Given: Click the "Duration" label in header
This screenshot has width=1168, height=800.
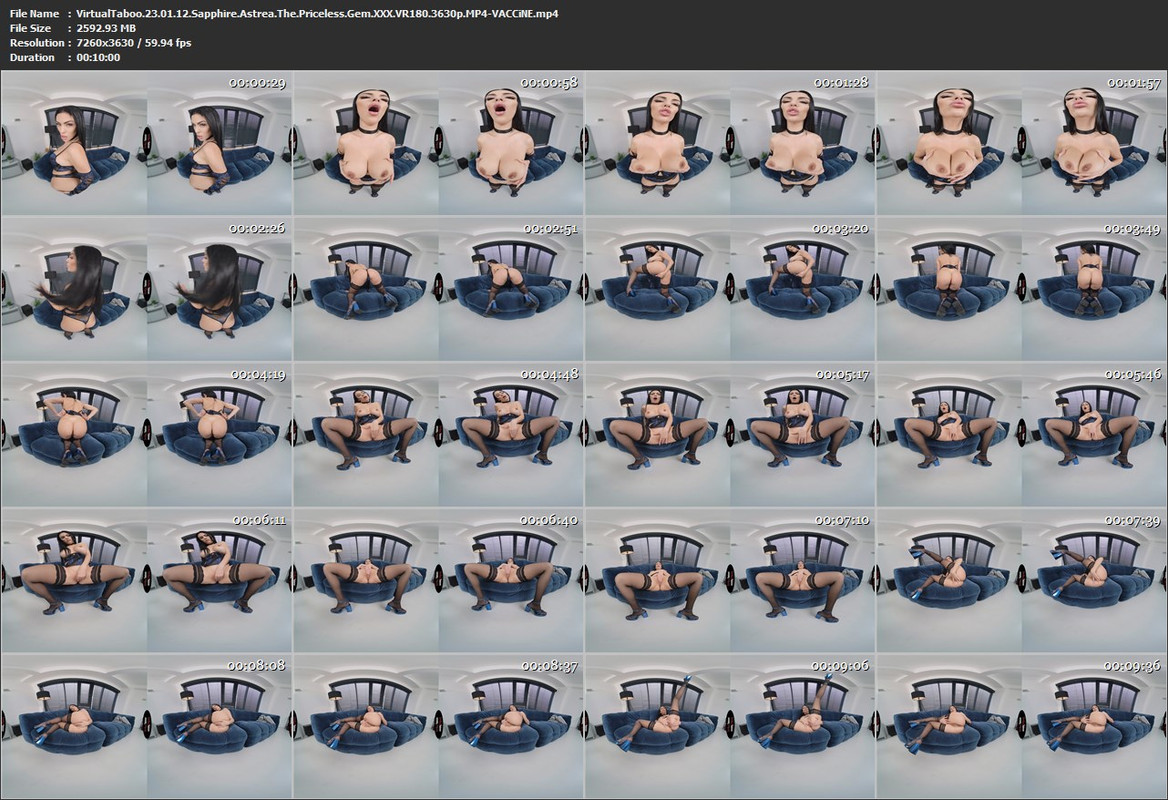Looking at the screenshot, I should coord(32,57).
